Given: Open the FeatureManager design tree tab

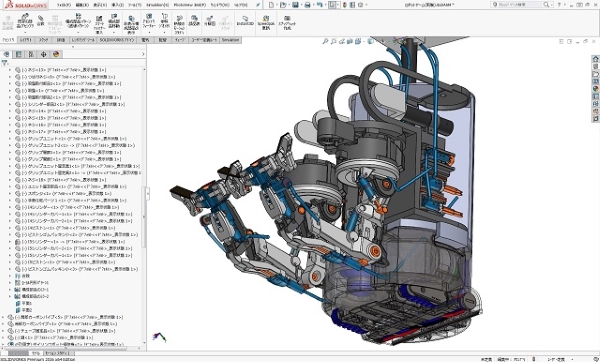Looking at the screenshot, I should [x=6, y=54].
